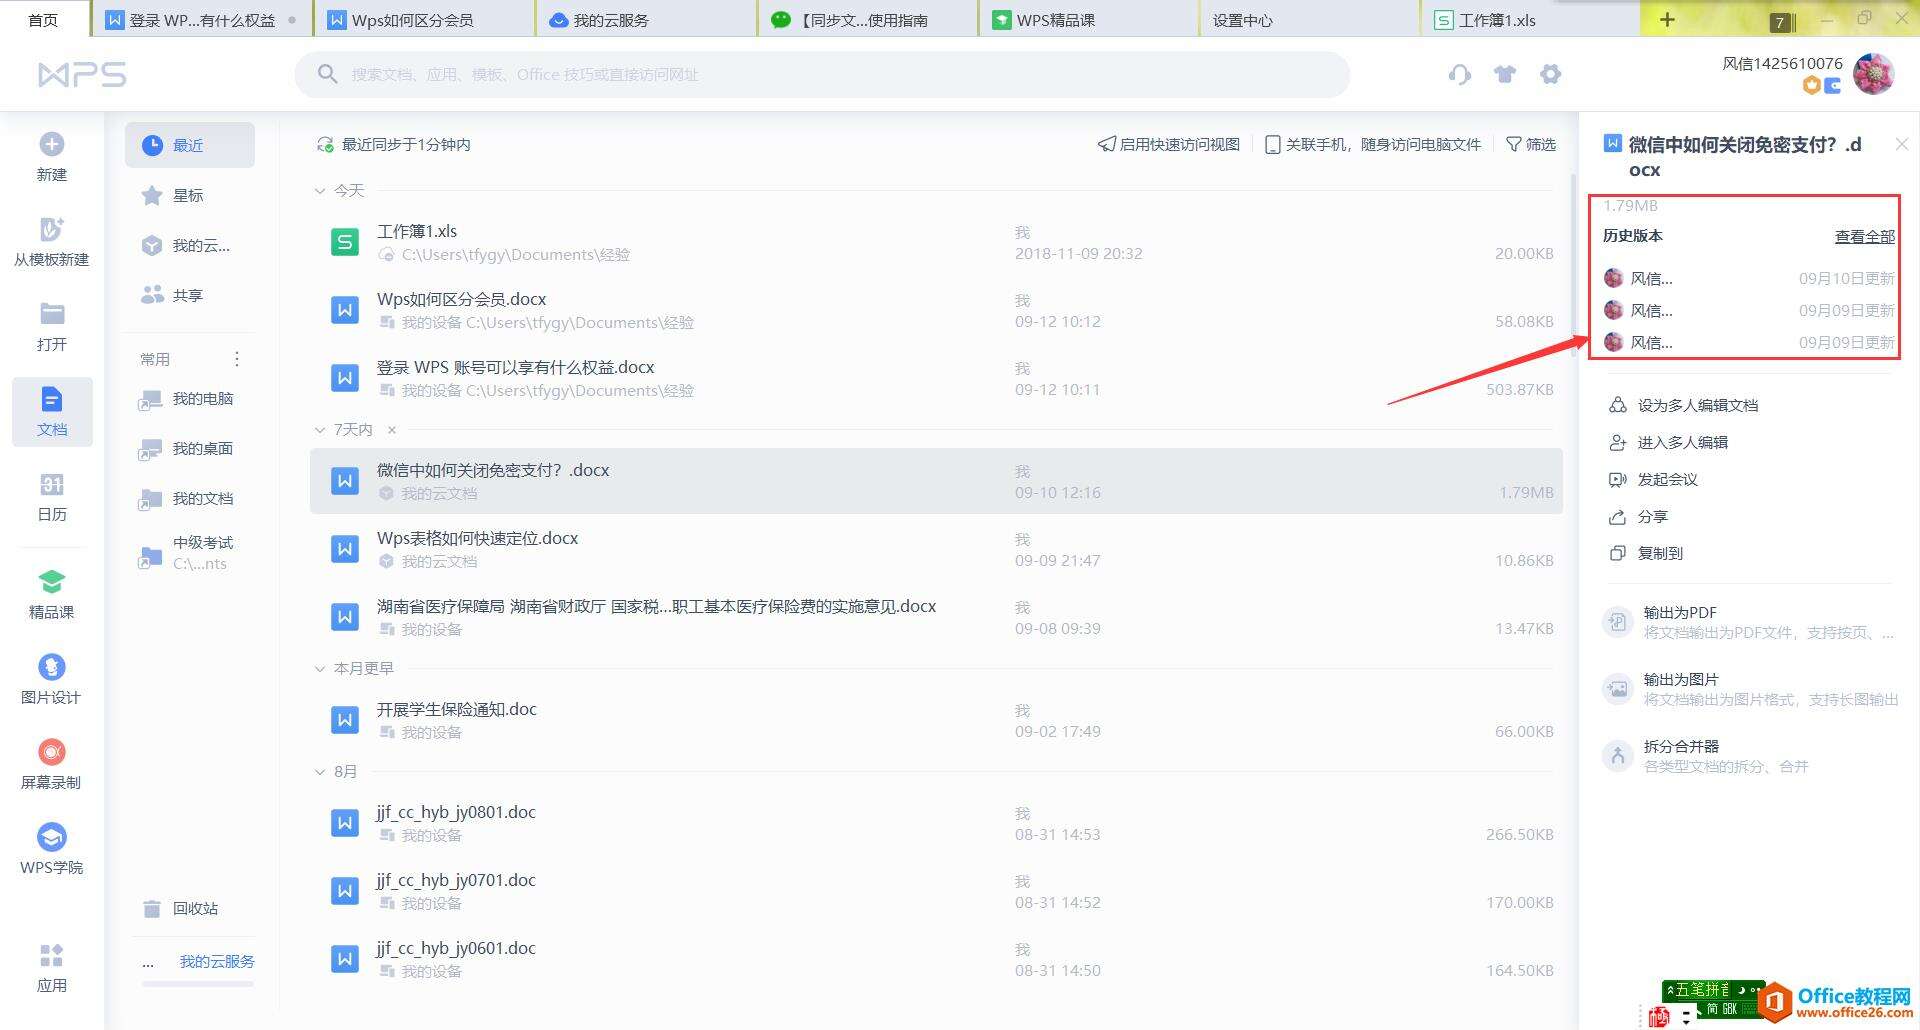The width and height of the screenshot is (1920, 1030).
Task: Dismiss the 7天内 group with its x
Action: [392, 430]
